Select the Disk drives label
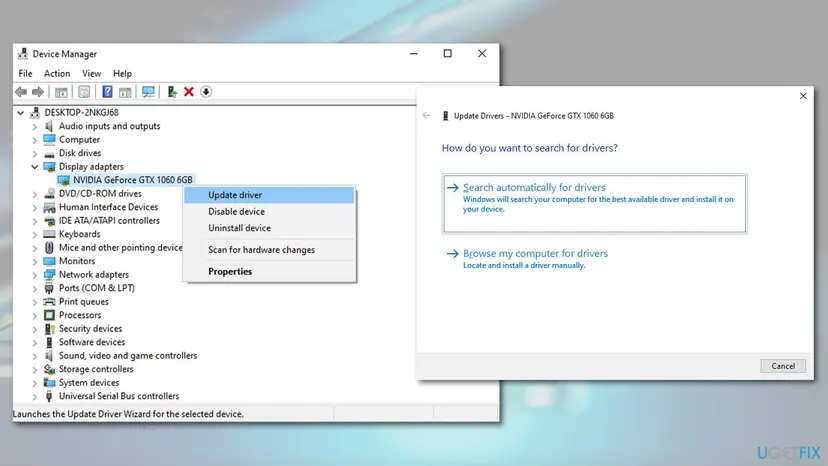 [80, 153]
